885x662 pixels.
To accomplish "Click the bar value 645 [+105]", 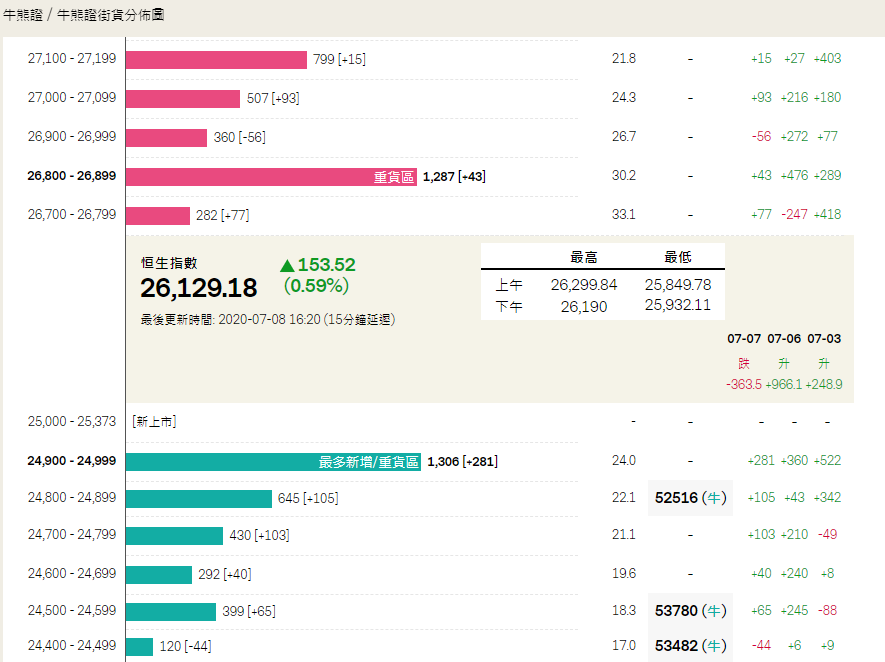I will 308,498.
